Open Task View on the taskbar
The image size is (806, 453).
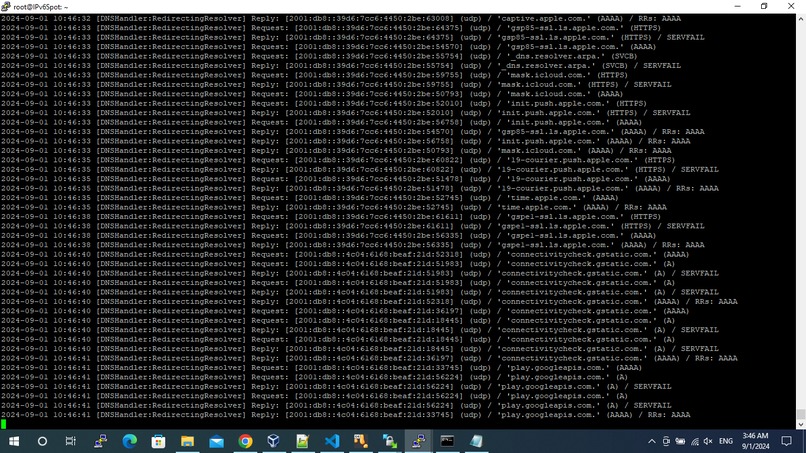pos(70,441)
